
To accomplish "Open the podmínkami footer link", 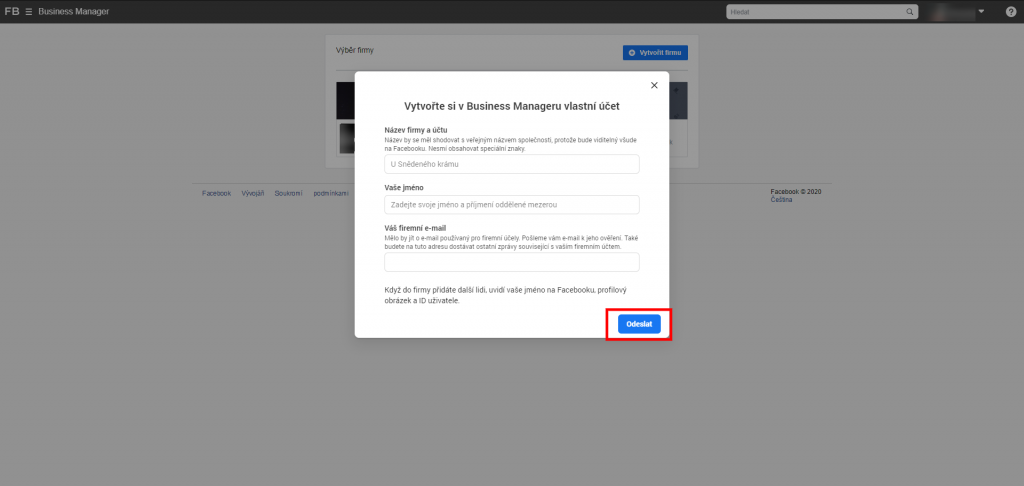I will [330, 193].
